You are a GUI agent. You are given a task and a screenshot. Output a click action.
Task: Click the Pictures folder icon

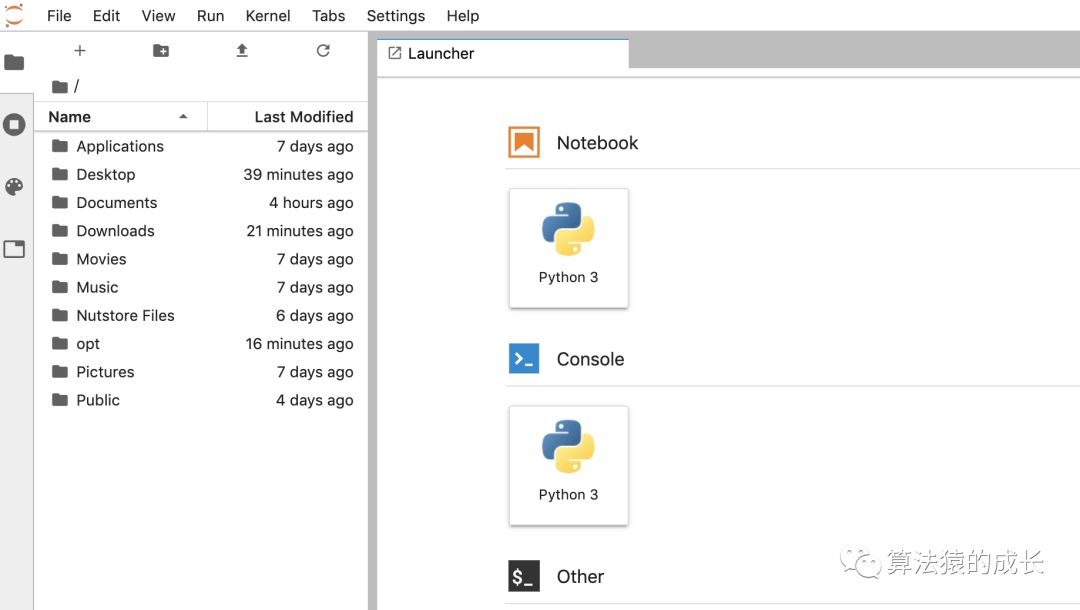[60, 372]
